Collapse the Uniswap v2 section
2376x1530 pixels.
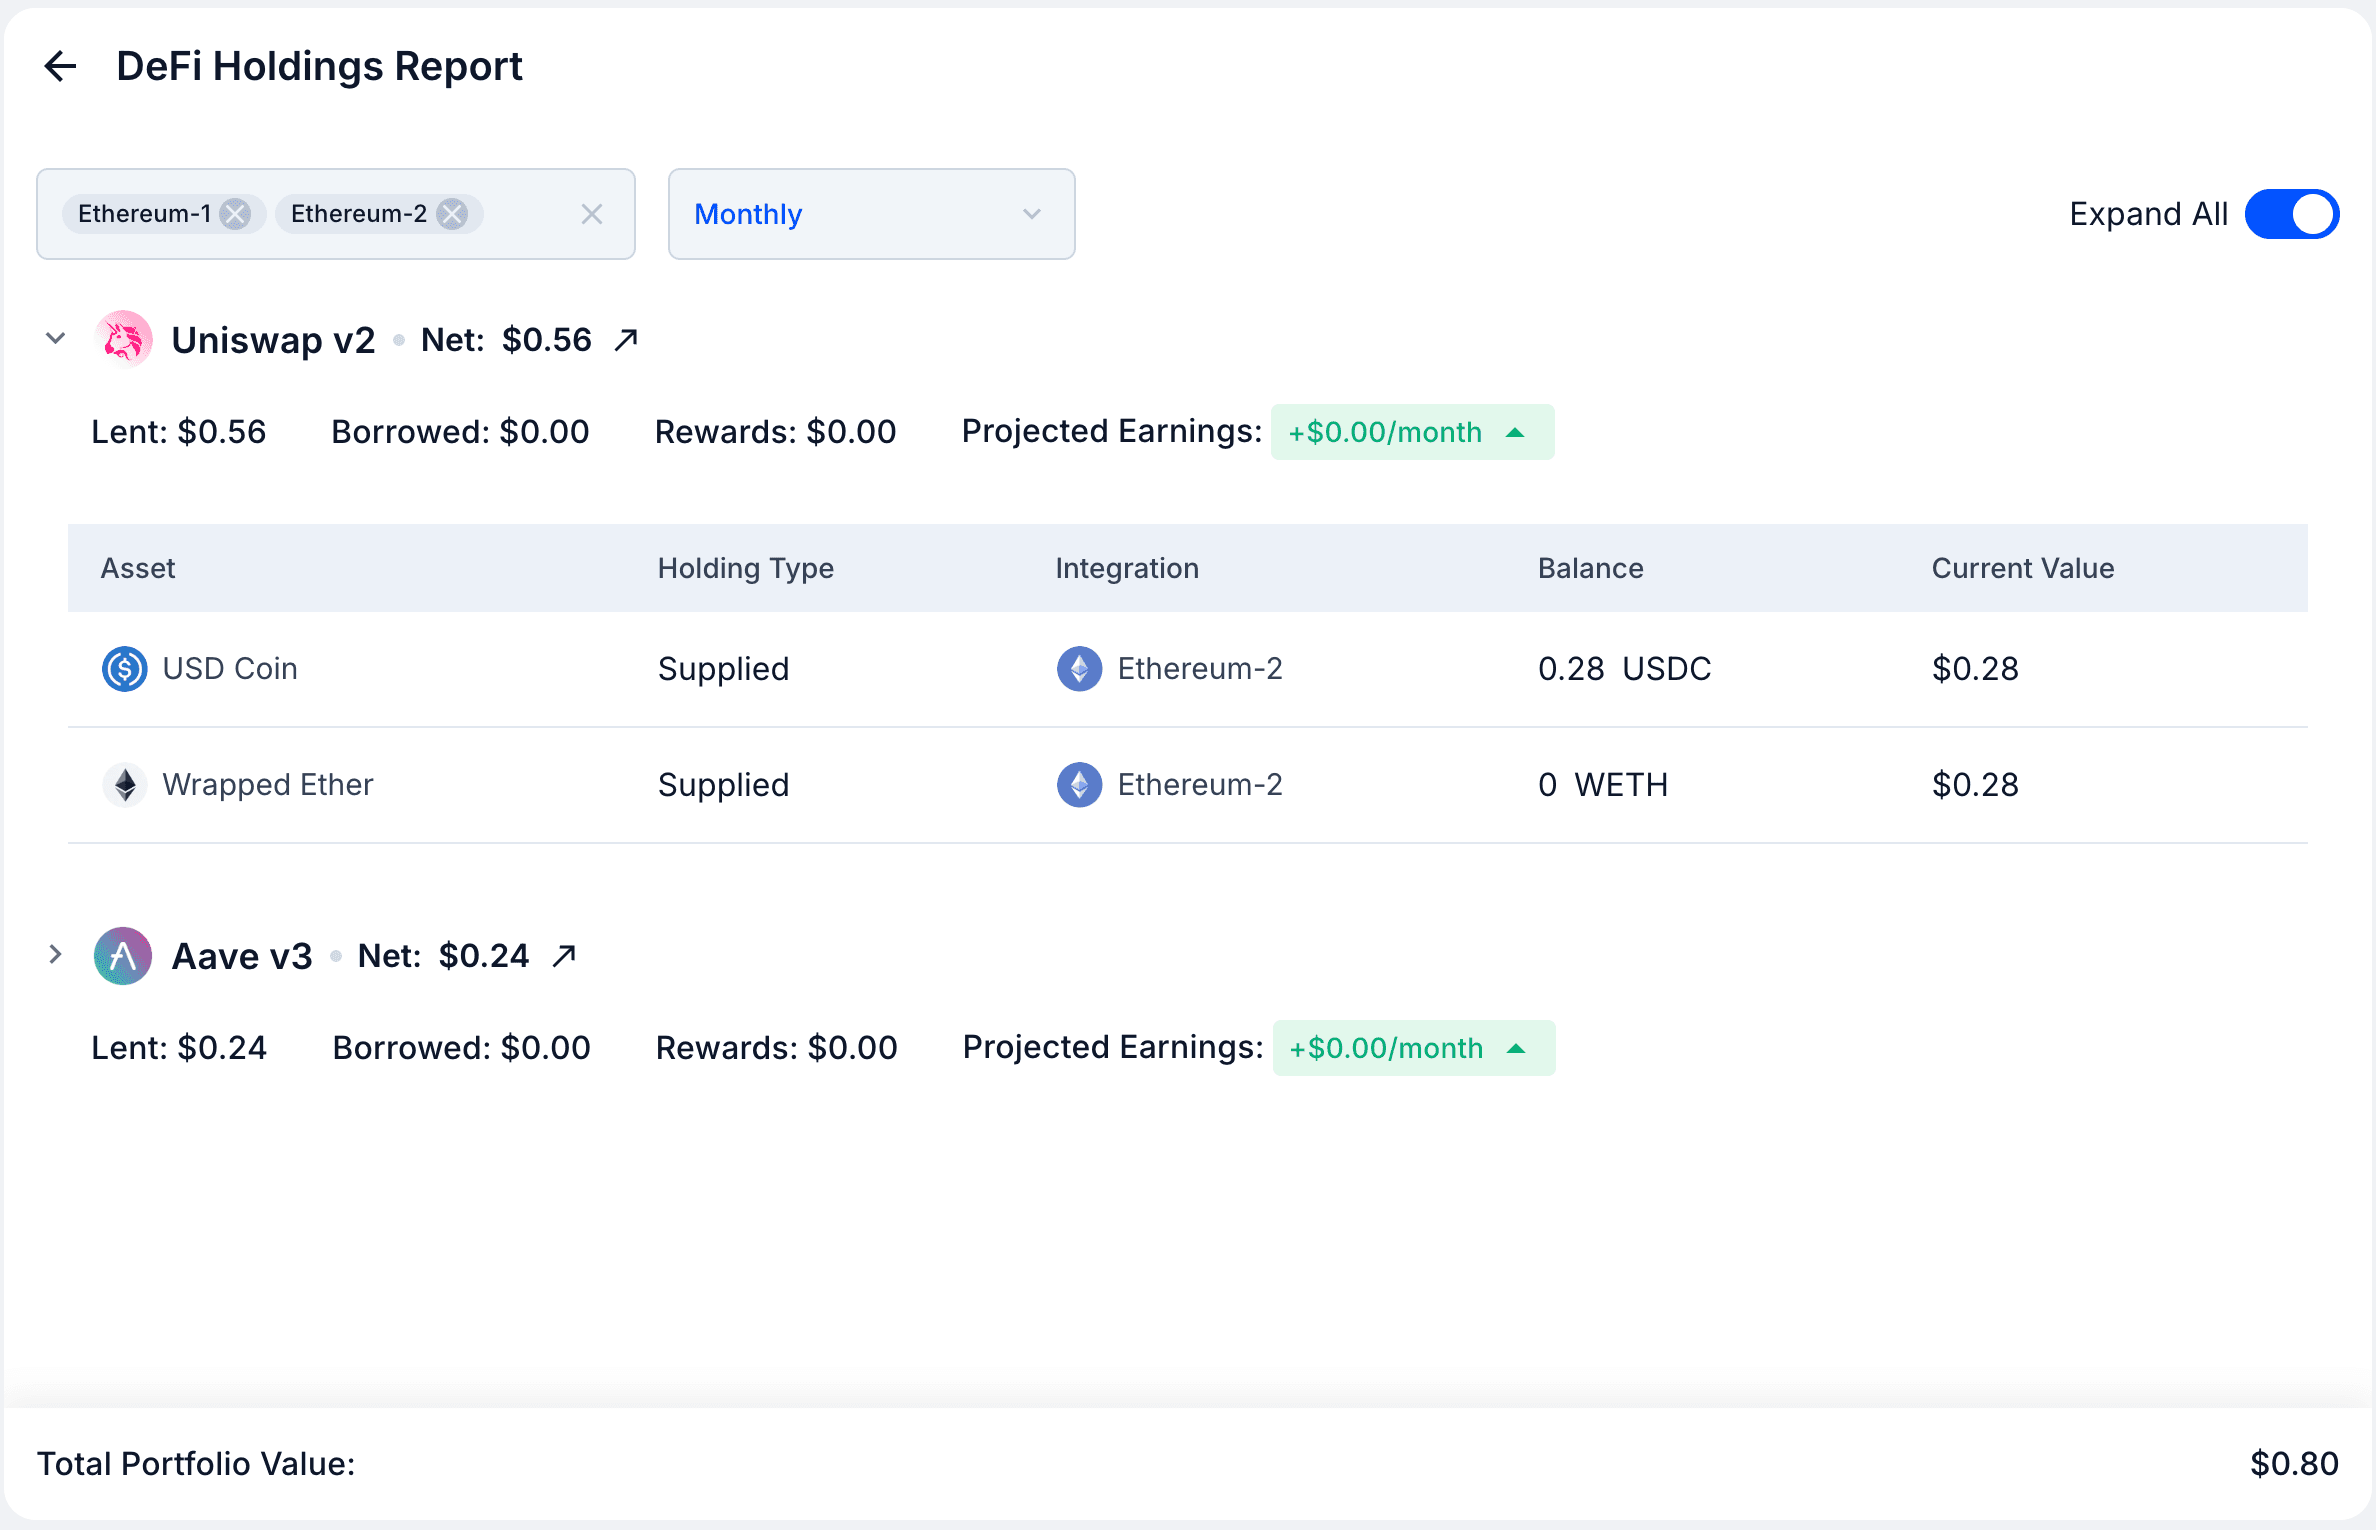pos(55,338)
